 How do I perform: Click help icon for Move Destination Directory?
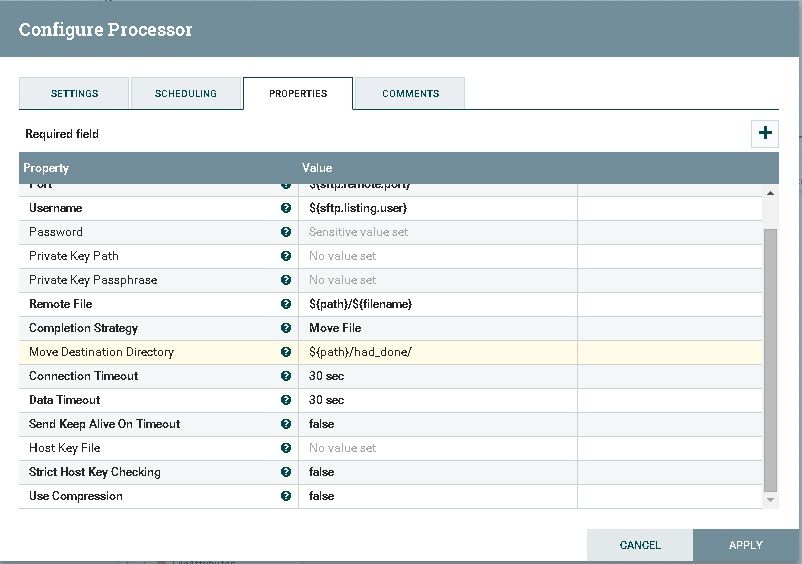click(286, 352)
